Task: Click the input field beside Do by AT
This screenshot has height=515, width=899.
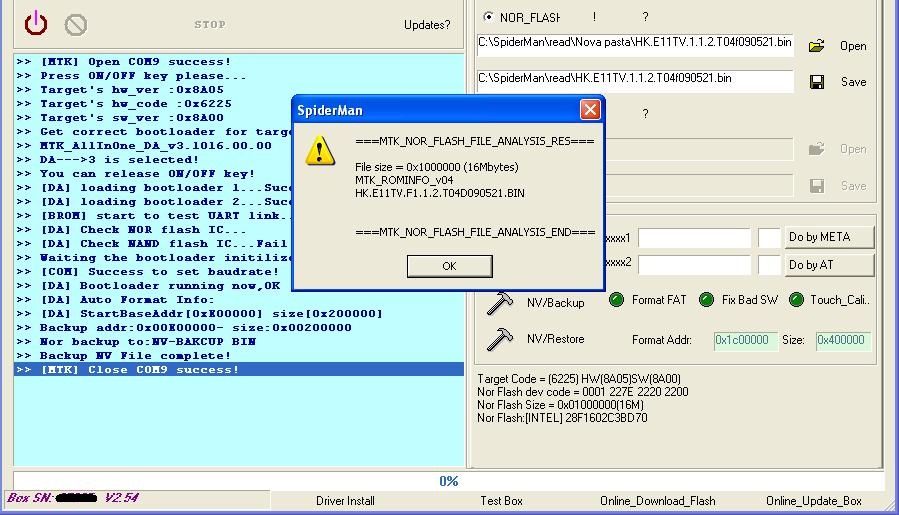Action: point(694,265)
